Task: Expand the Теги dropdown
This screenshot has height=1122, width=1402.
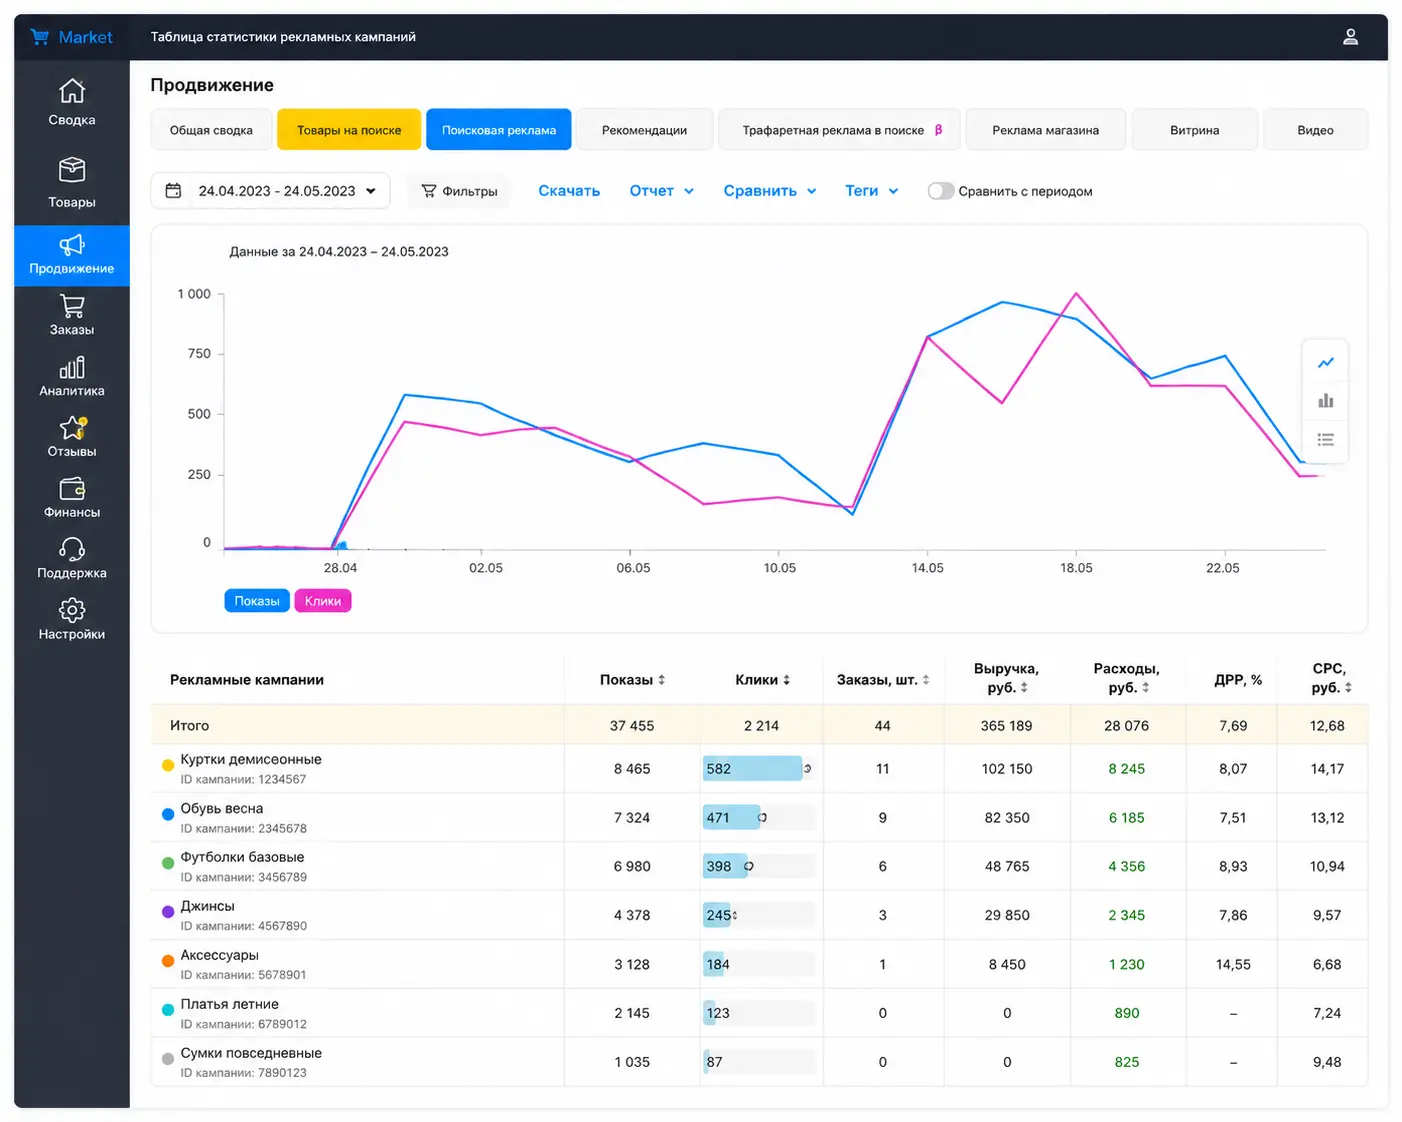Action: (x=871, y=191)
